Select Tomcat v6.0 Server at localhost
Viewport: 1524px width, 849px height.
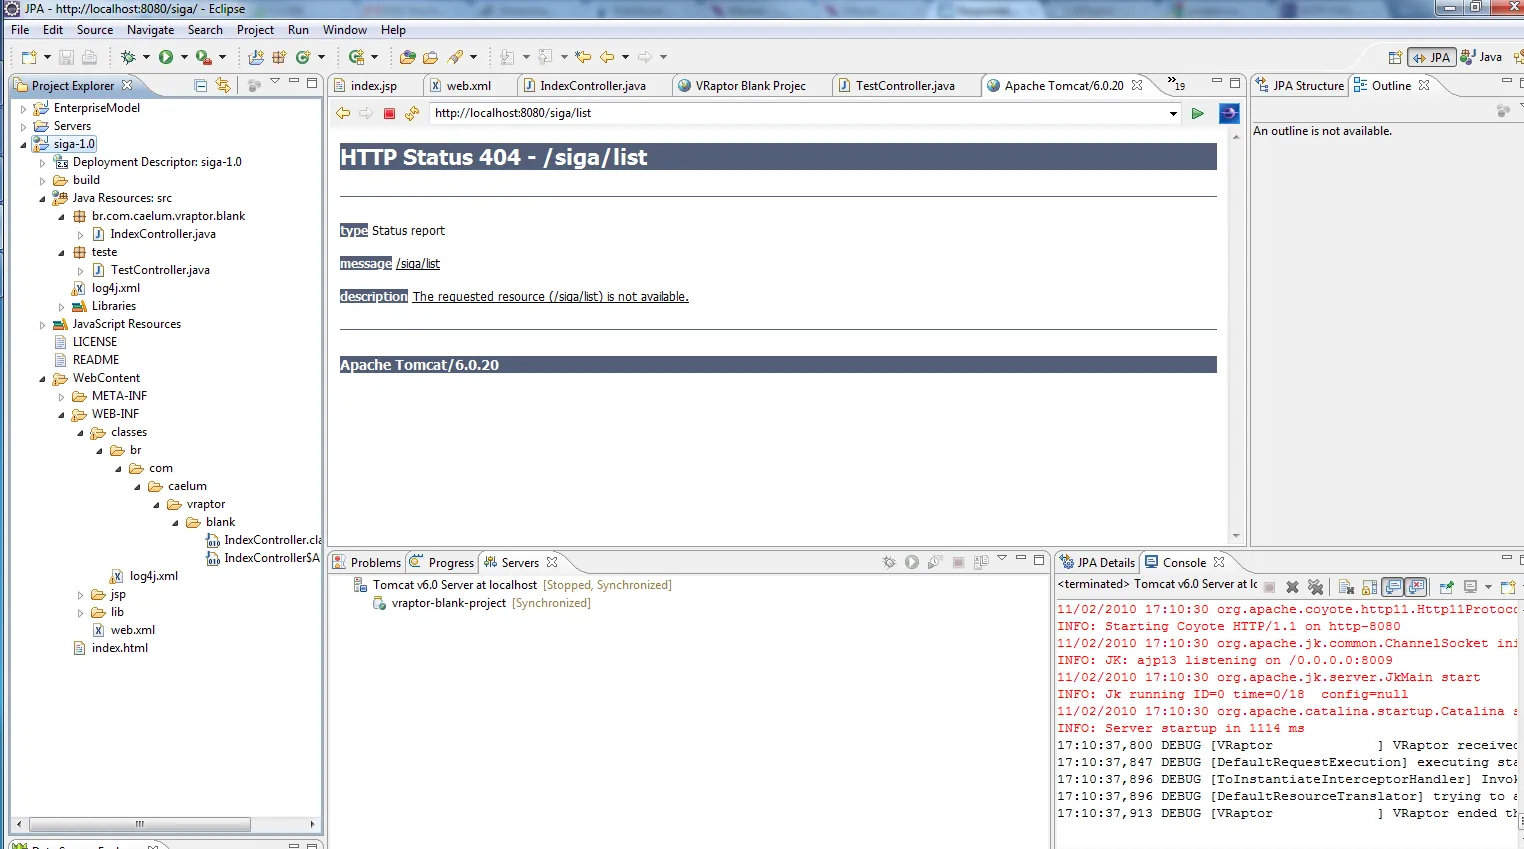(454, 585)
